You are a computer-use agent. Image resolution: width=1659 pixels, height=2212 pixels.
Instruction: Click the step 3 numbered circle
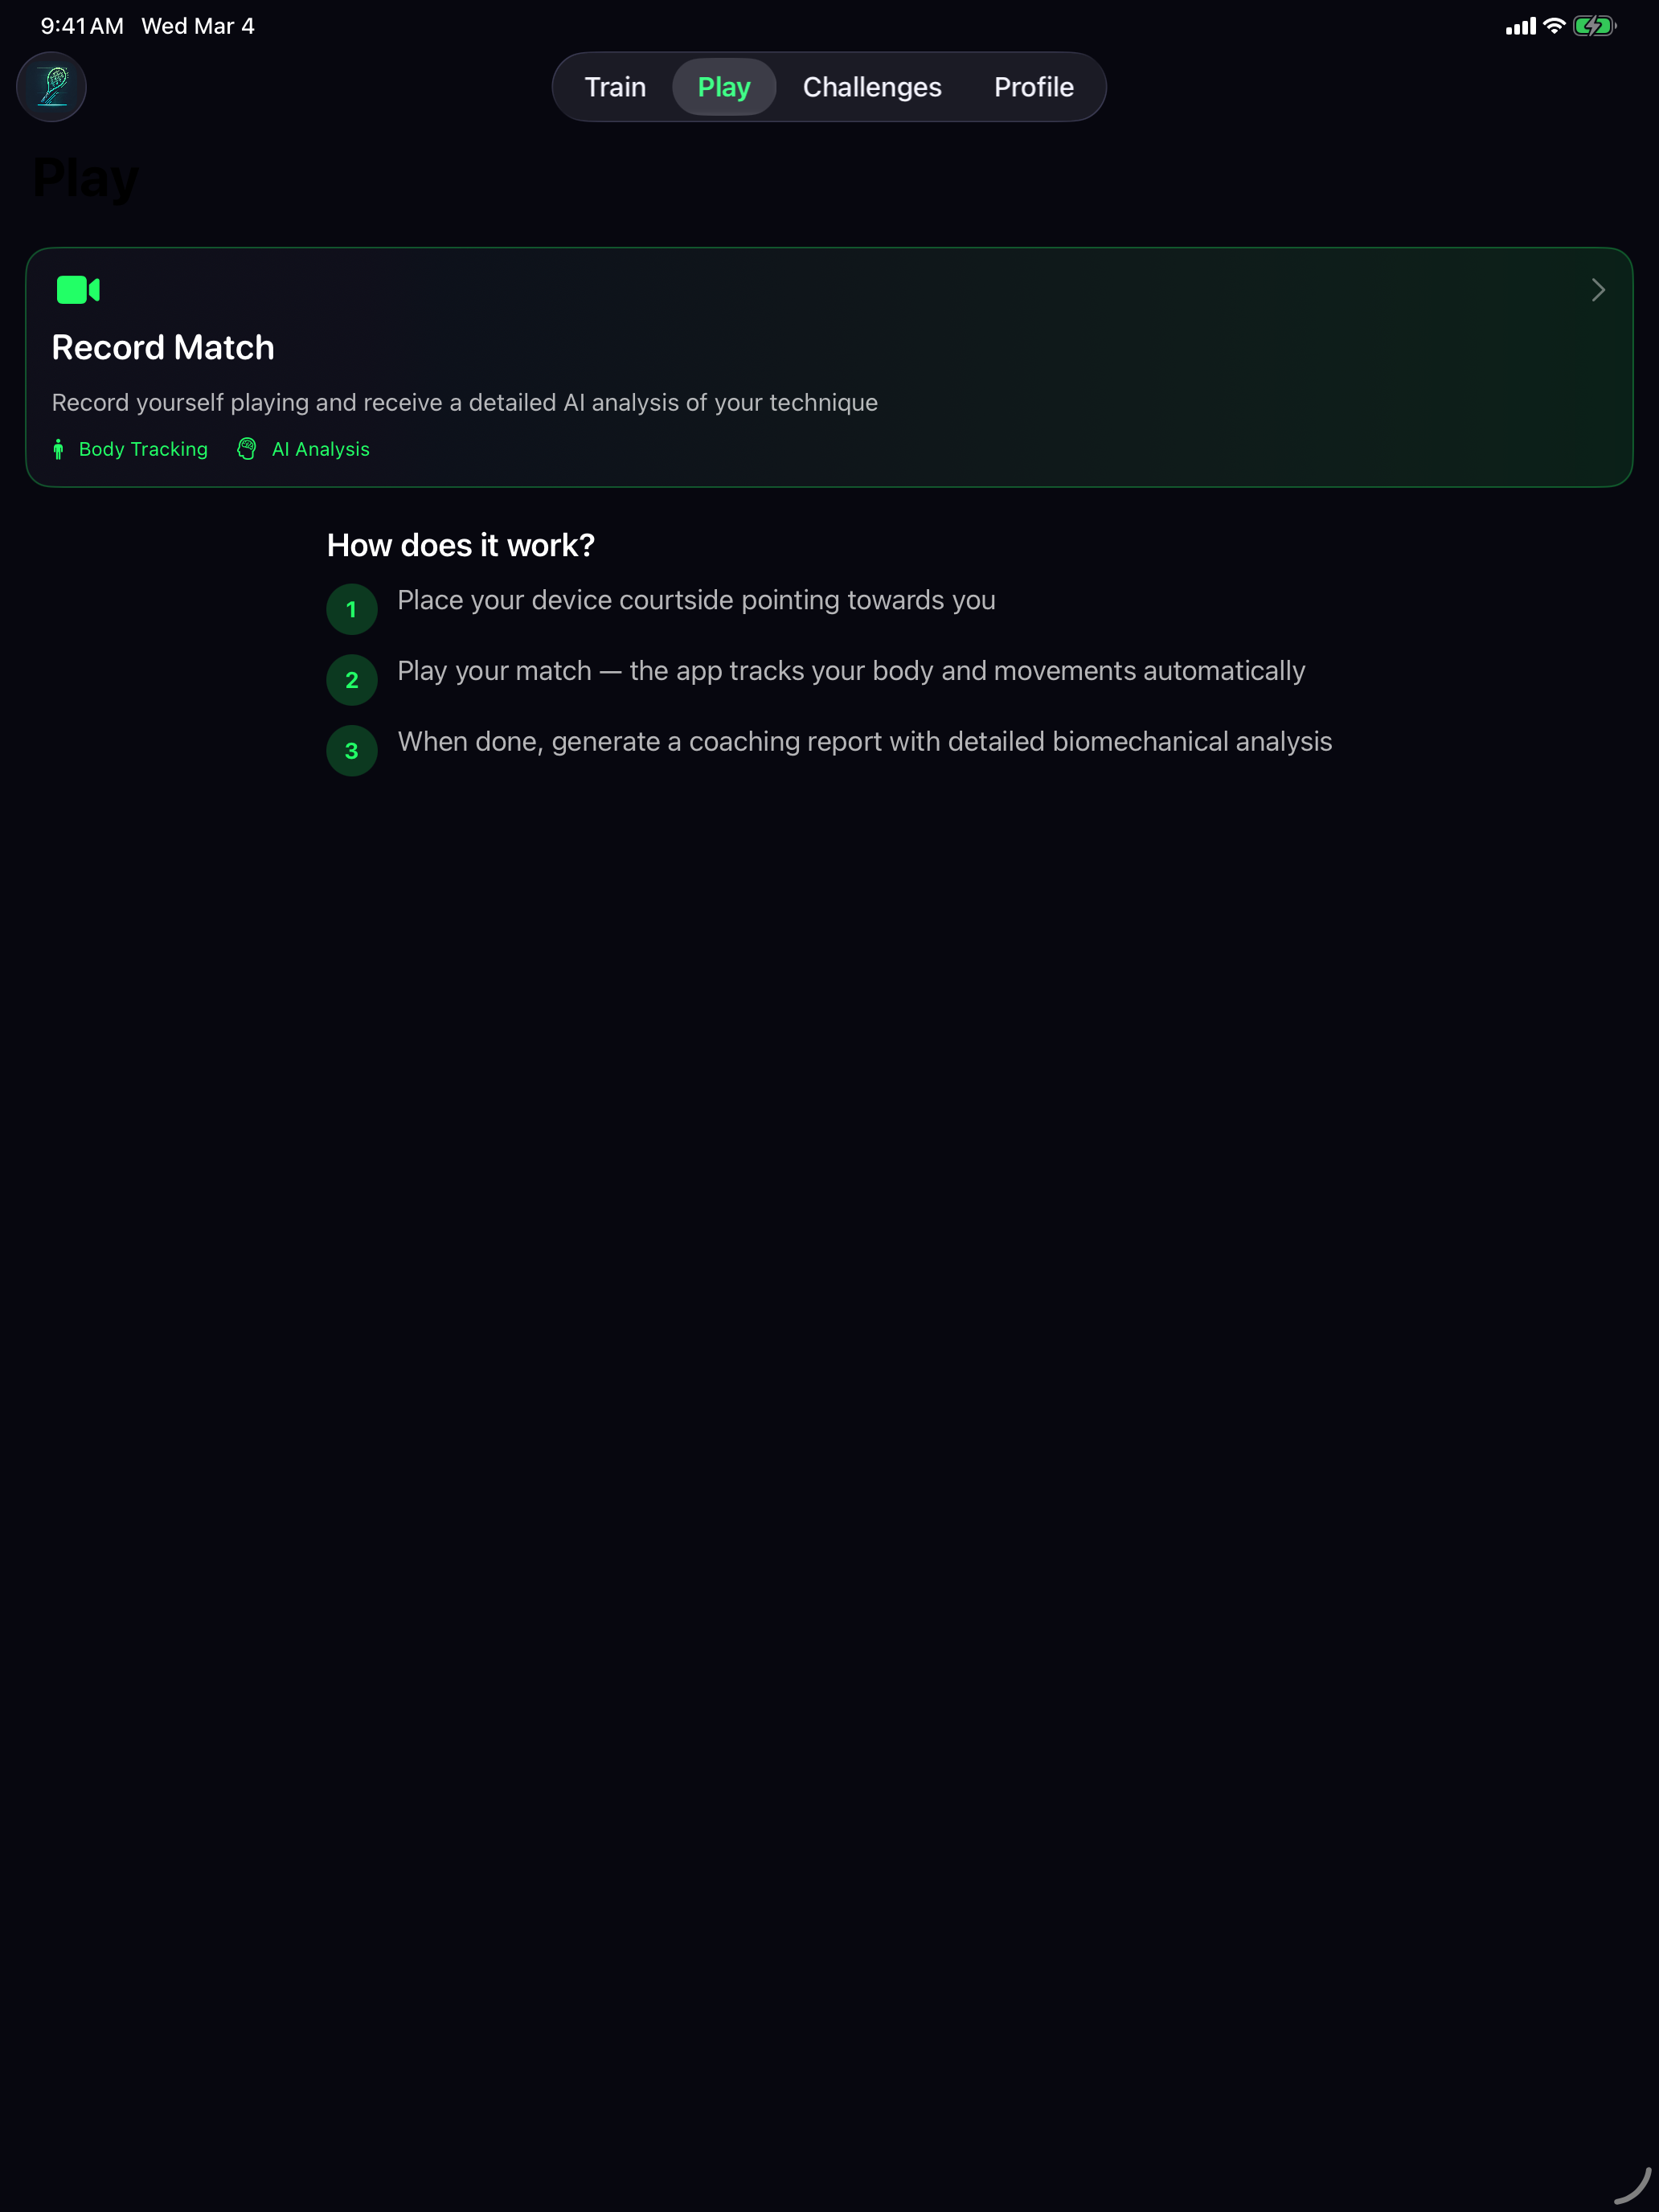pyautogui.click(x=351, y=750)
